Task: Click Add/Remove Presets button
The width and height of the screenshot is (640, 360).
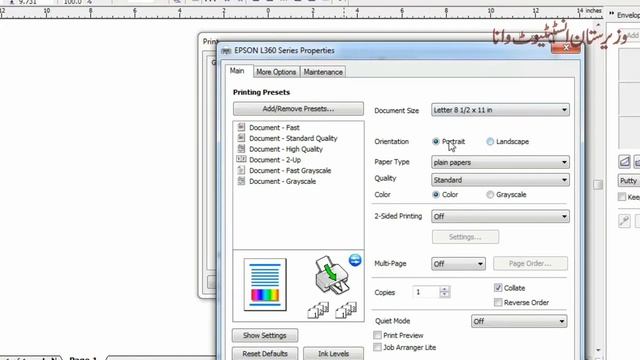Action: point(298,109)
